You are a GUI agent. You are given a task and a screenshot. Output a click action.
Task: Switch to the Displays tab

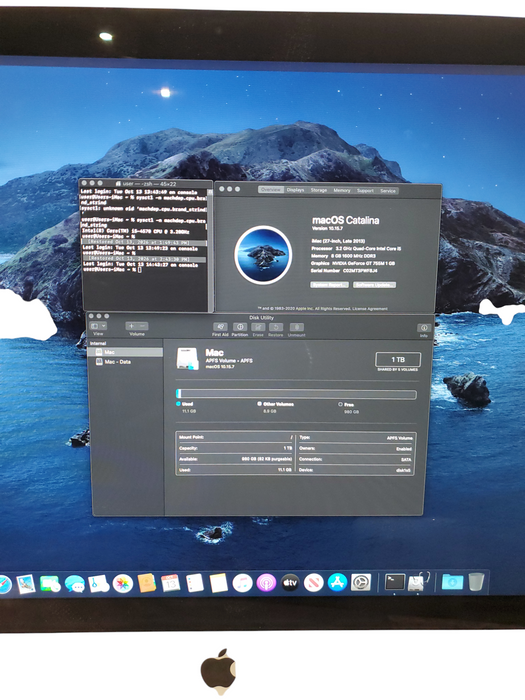point(295,190)
